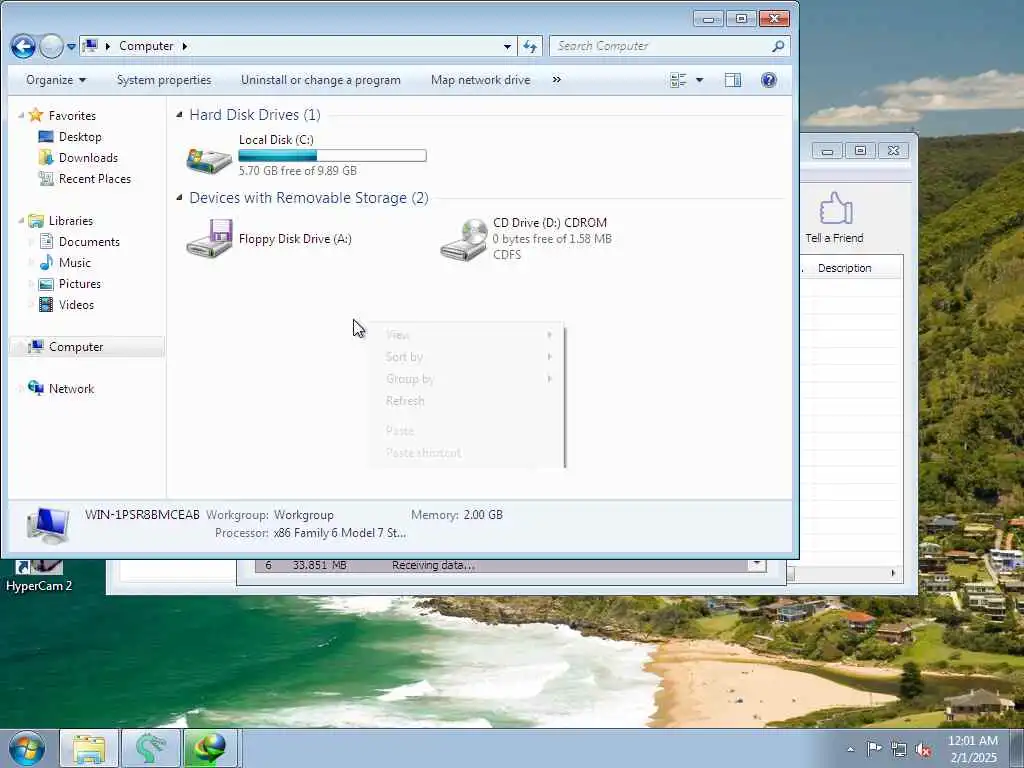
Task: Click Internet Download Manager taskbar icon
Action: tap(210, 748)
